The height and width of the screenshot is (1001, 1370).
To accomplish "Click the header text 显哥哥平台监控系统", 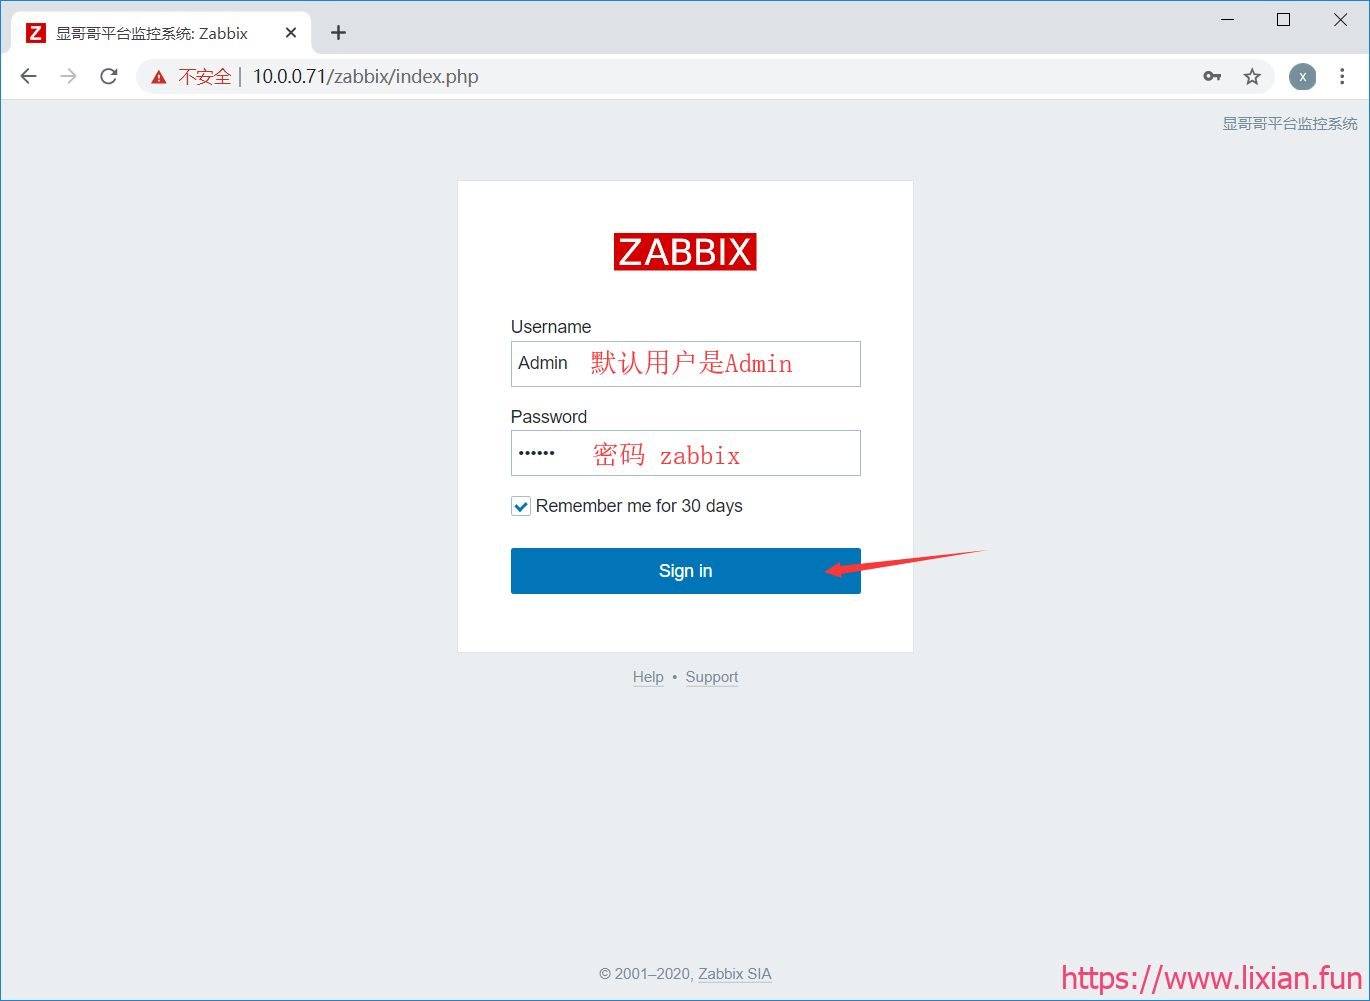I will pos(1290,124).
